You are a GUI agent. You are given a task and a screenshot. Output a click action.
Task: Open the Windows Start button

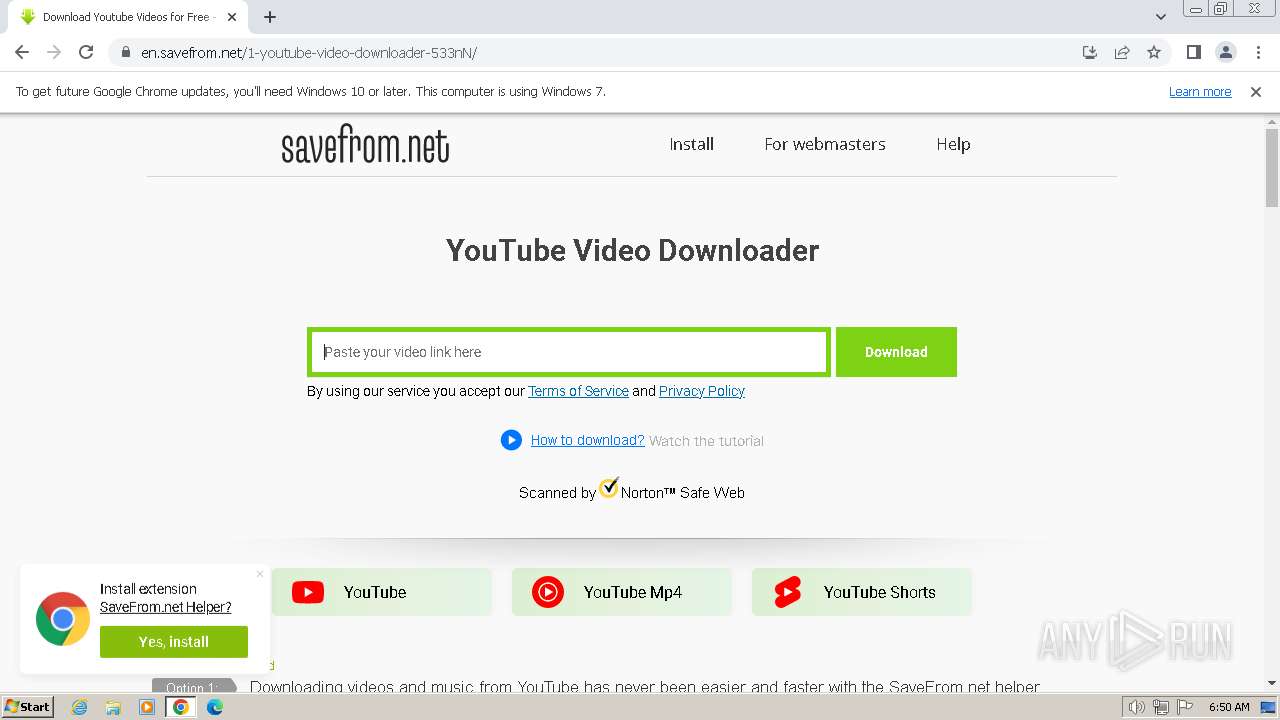click(28, 707)
